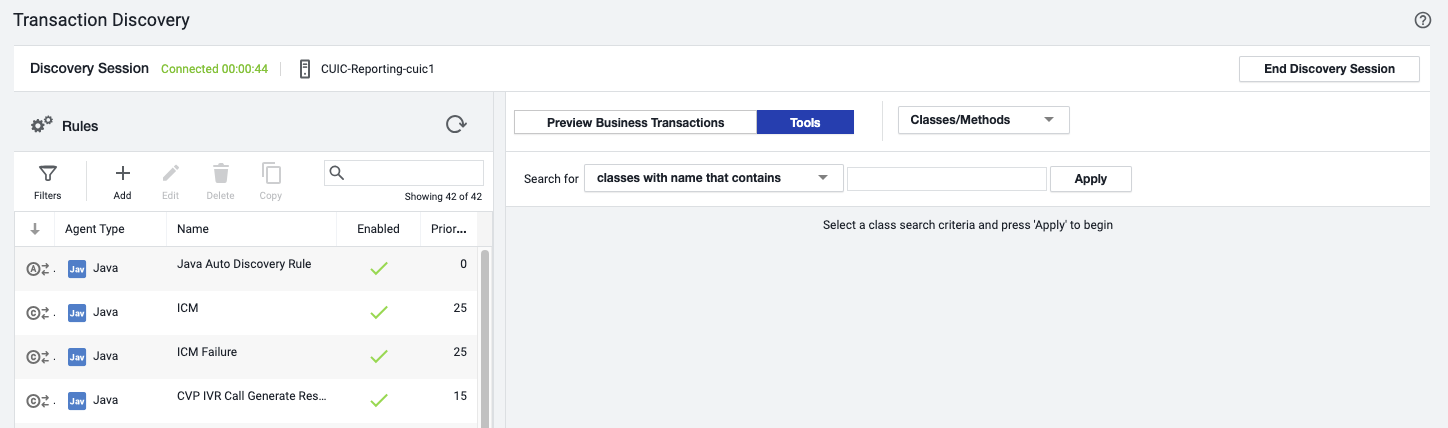The image size is (1448, 428).
Task: Click End Discovery Session button
Action: 1329,69
